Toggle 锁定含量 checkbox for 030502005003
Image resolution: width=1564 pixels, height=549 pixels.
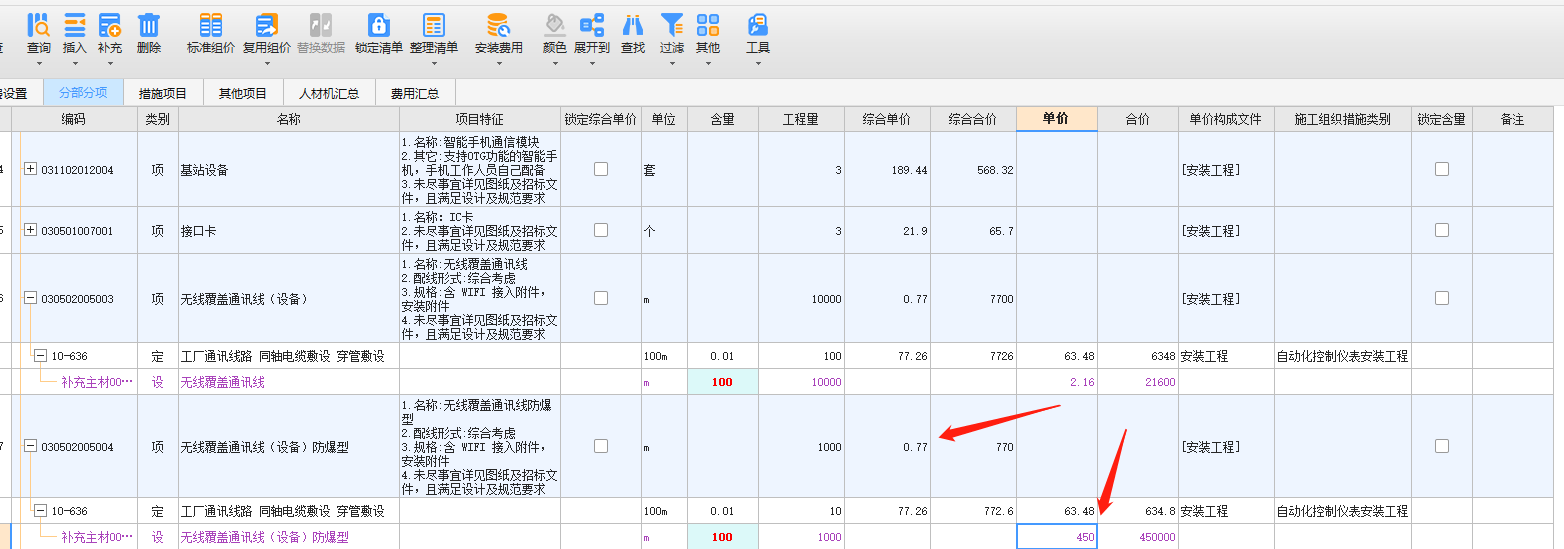click(1442, 298)
